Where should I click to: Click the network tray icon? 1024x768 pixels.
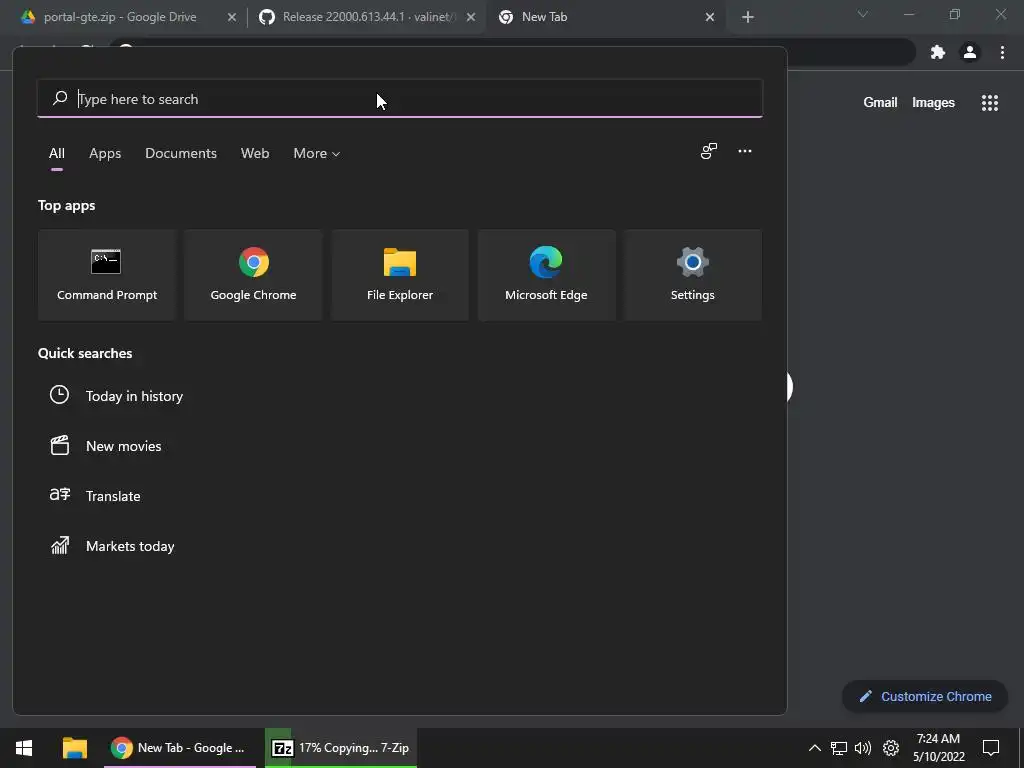tap(839, 748)
